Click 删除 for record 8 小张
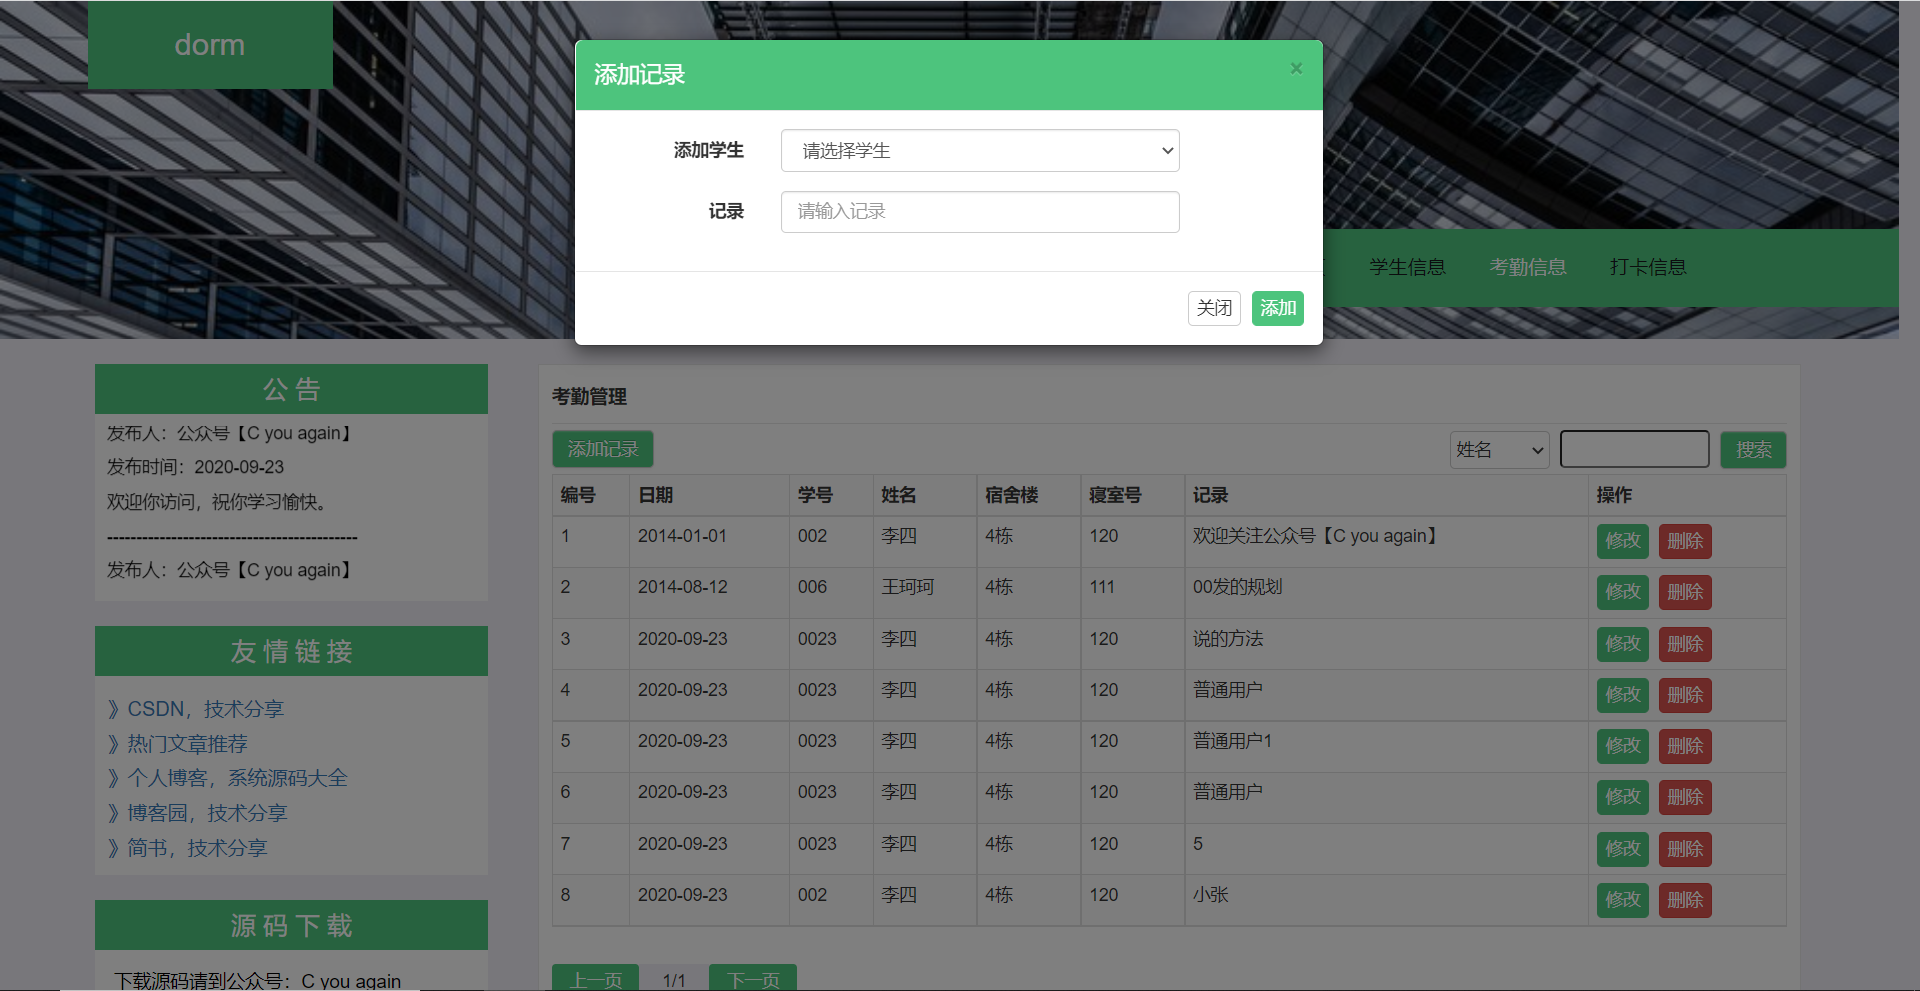The image size is (1920, 991). [1685, 900]
